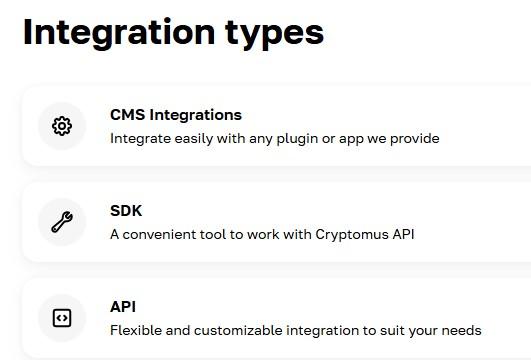This screenshot has height=360, width=531.
Task: Click 'plugin or app we provide' text
Action: point(358,139)
